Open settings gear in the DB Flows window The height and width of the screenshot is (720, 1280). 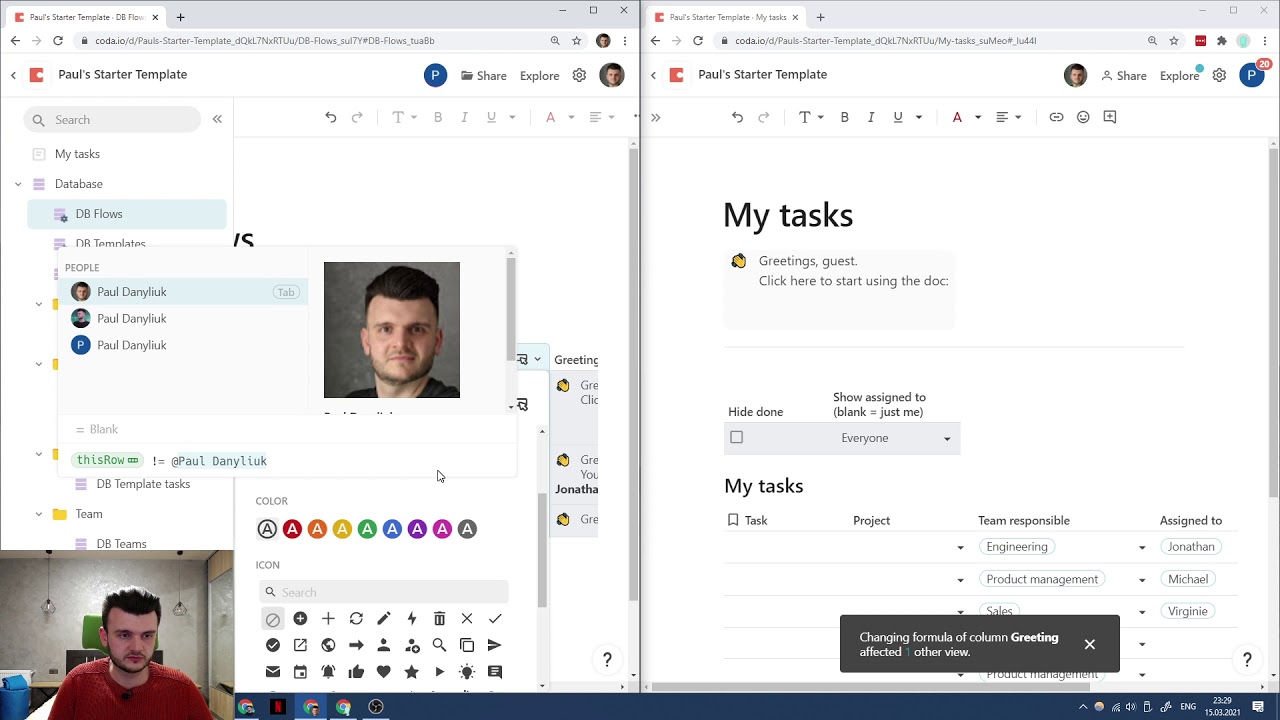(x=579, y=75)
